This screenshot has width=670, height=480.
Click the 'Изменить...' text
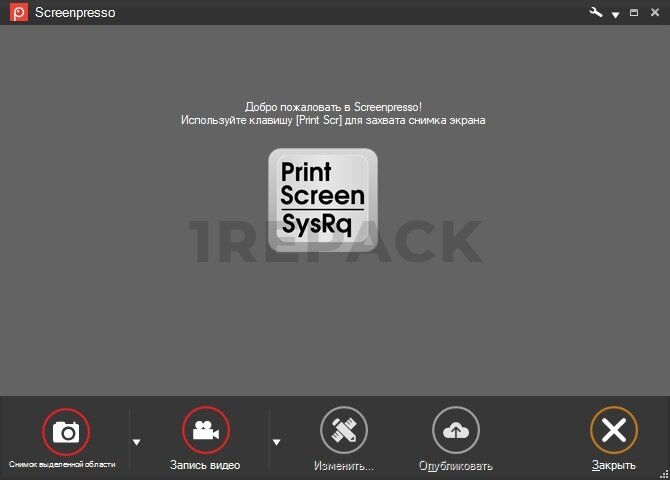point(344,466)
